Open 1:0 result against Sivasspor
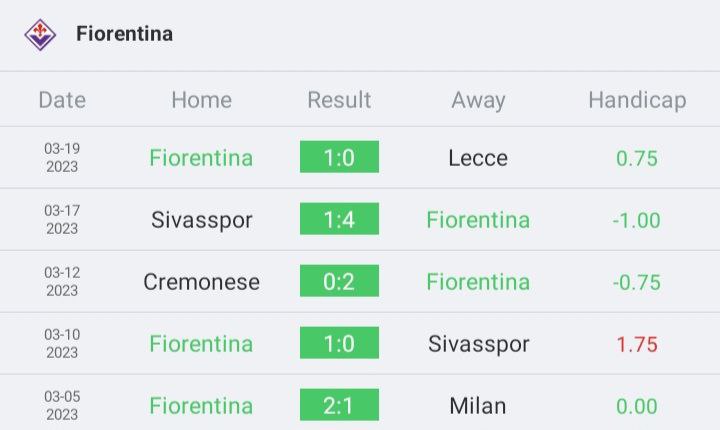The height and width of the screenshot is (430, 720). point(339,343)
